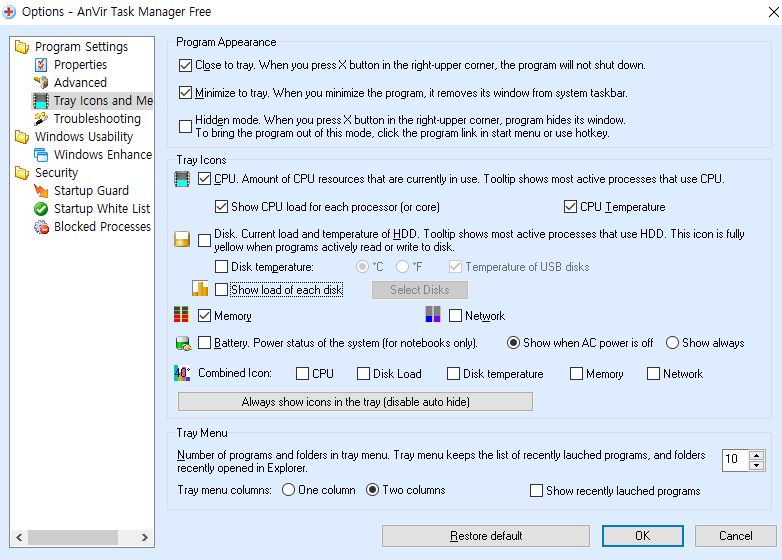Click Always show icons in the tray button
782x560 pixels.
(x=355, y=402)
